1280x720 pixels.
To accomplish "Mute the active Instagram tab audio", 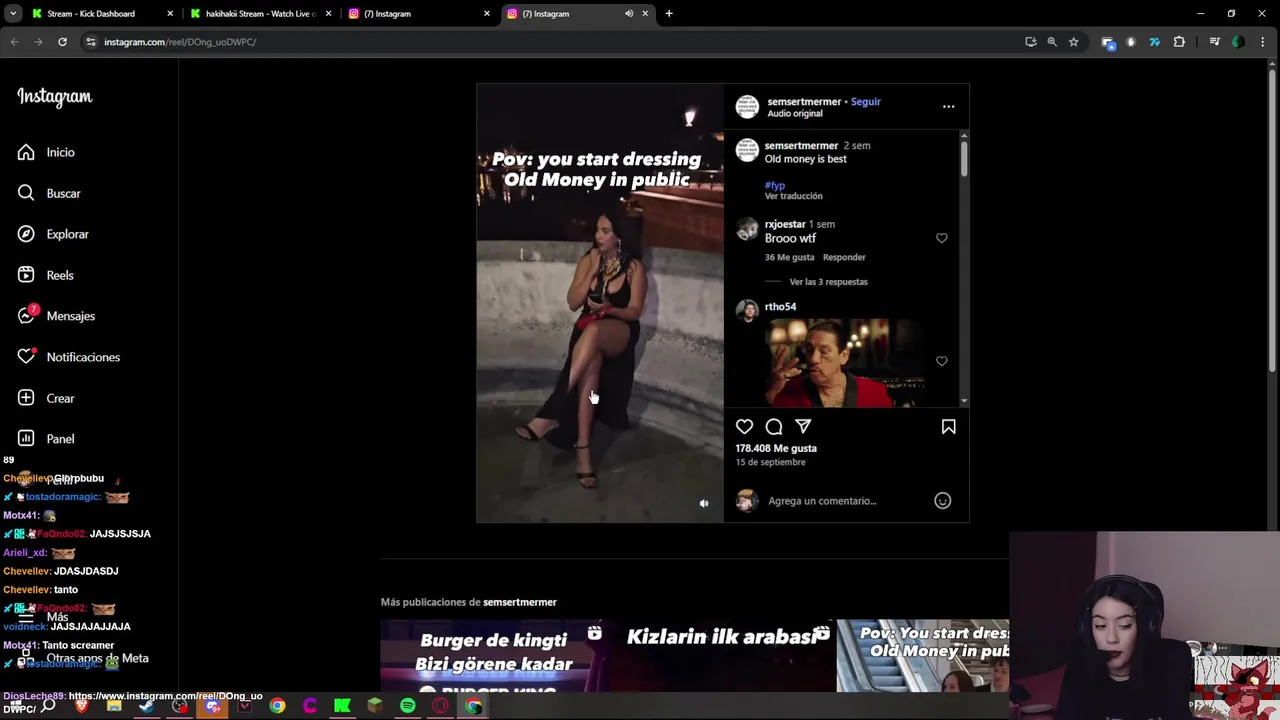I will click(x=629, y=14).
